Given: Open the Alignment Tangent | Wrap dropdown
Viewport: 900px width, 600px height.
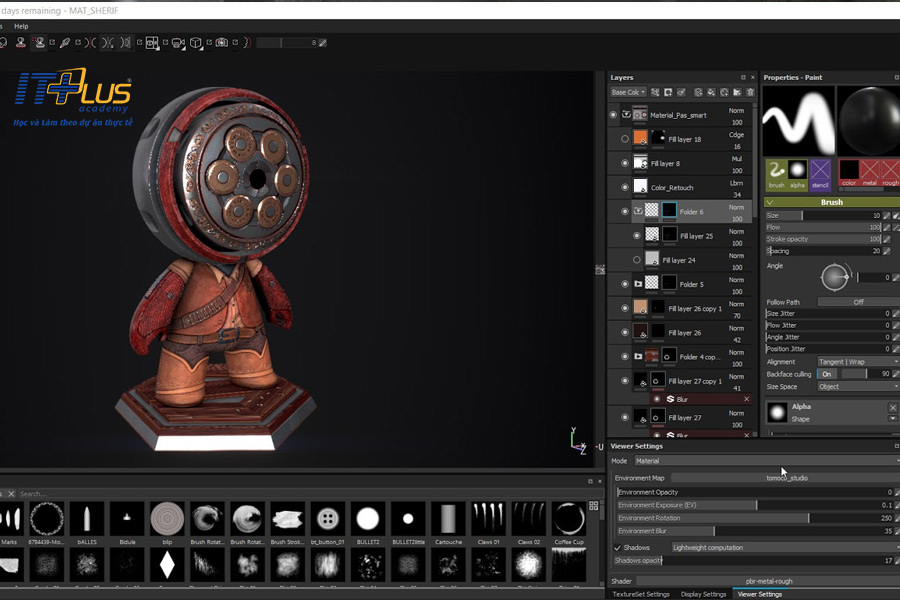Looking at the screenshot, I should click(x=858, y=362).
